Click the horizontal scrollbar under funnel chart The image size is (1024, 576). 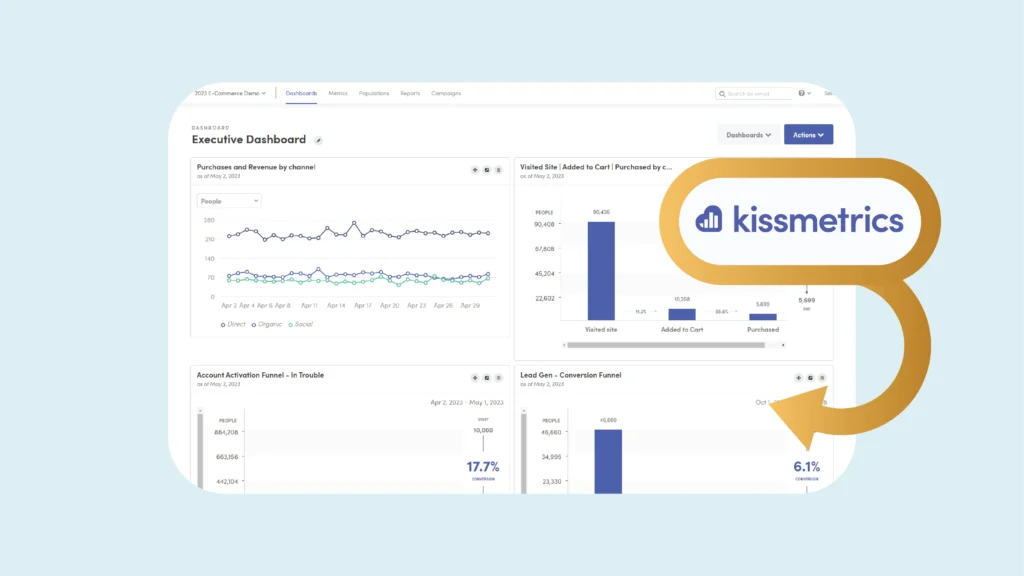coord(666,345)
